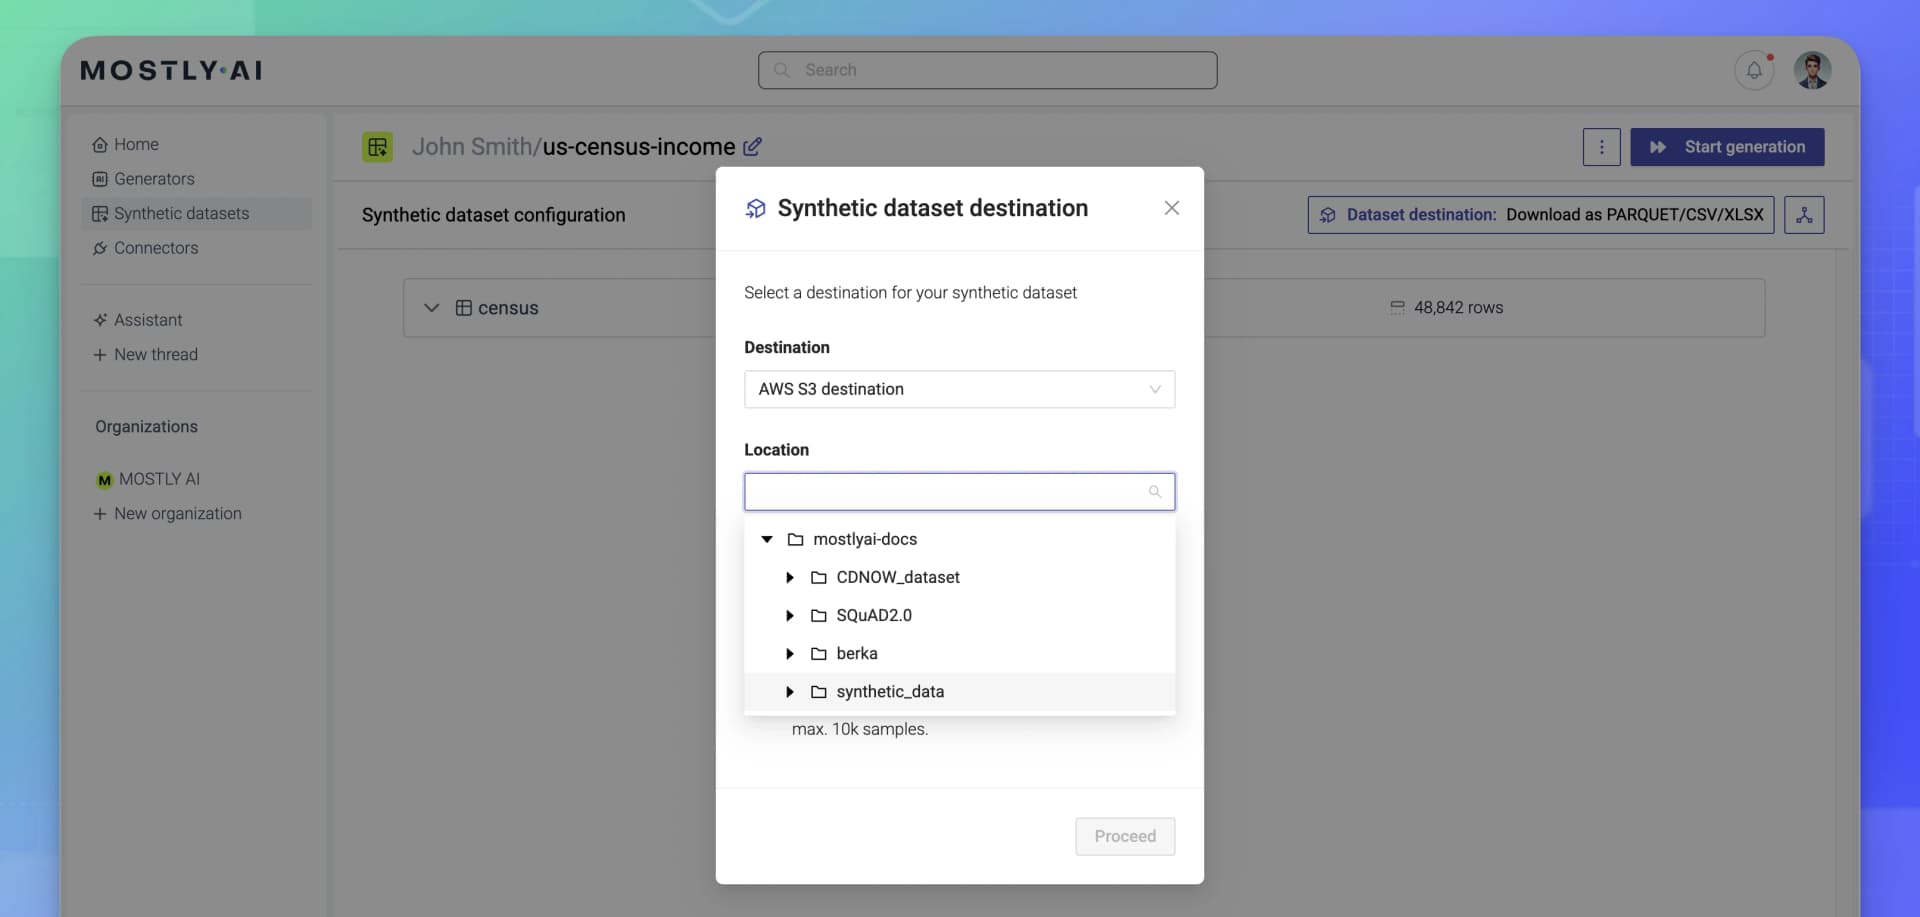
Task: Click the folder icon for synthetic_data
Action: coord(819,692)
